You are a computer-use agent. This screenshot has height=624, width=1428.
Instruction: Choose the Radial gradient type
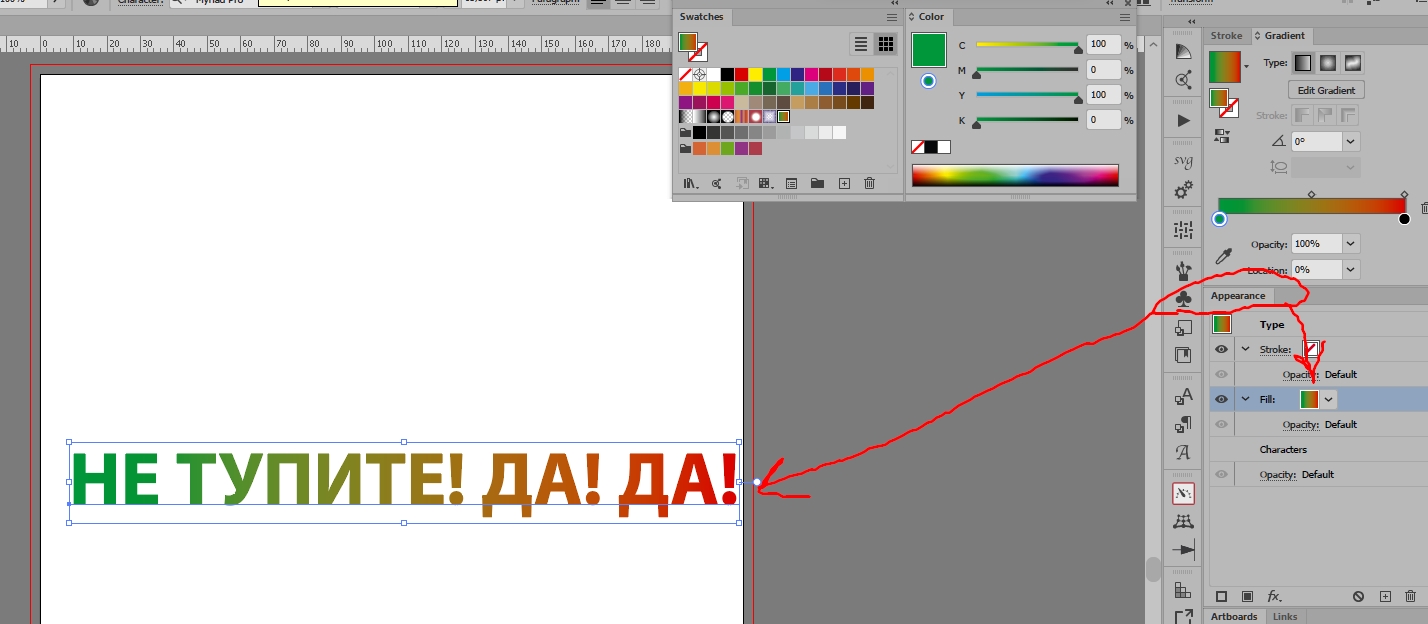1328,63
